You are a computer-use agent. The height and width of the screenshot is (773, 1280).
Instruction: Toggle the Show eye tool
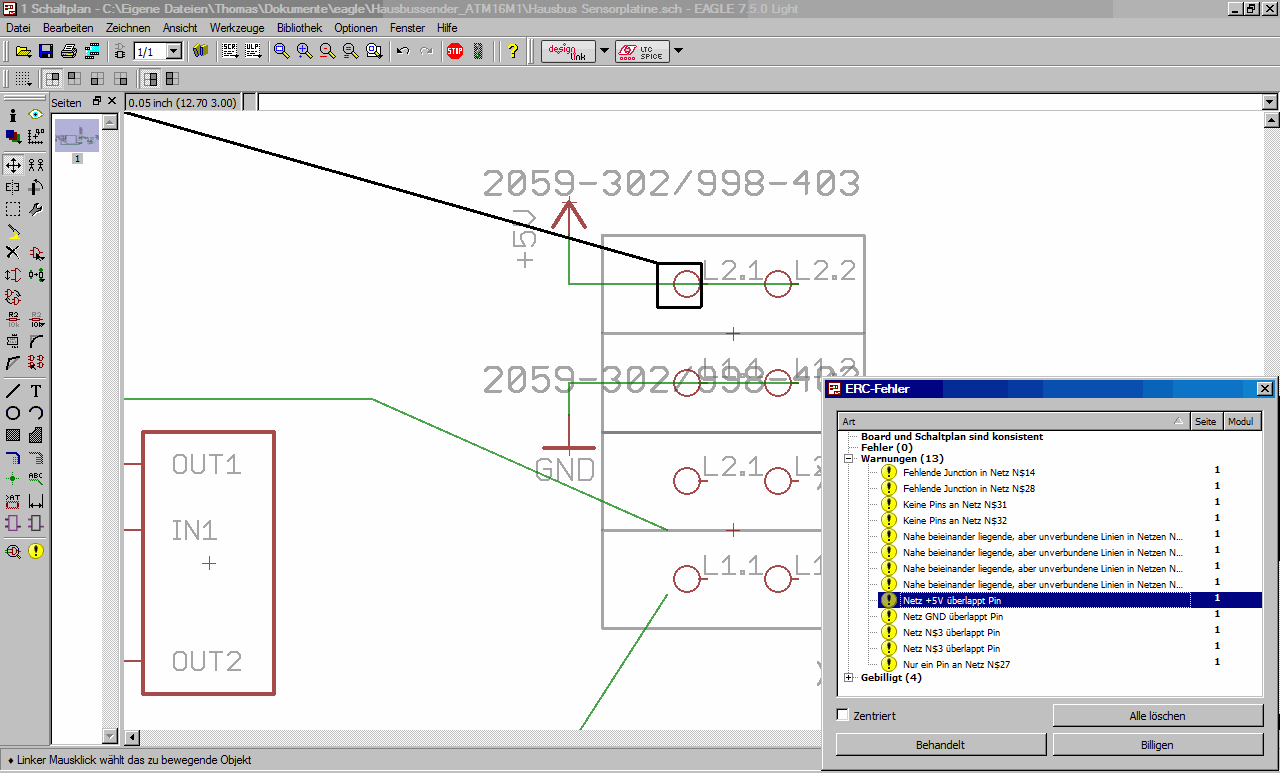[36, 115]
